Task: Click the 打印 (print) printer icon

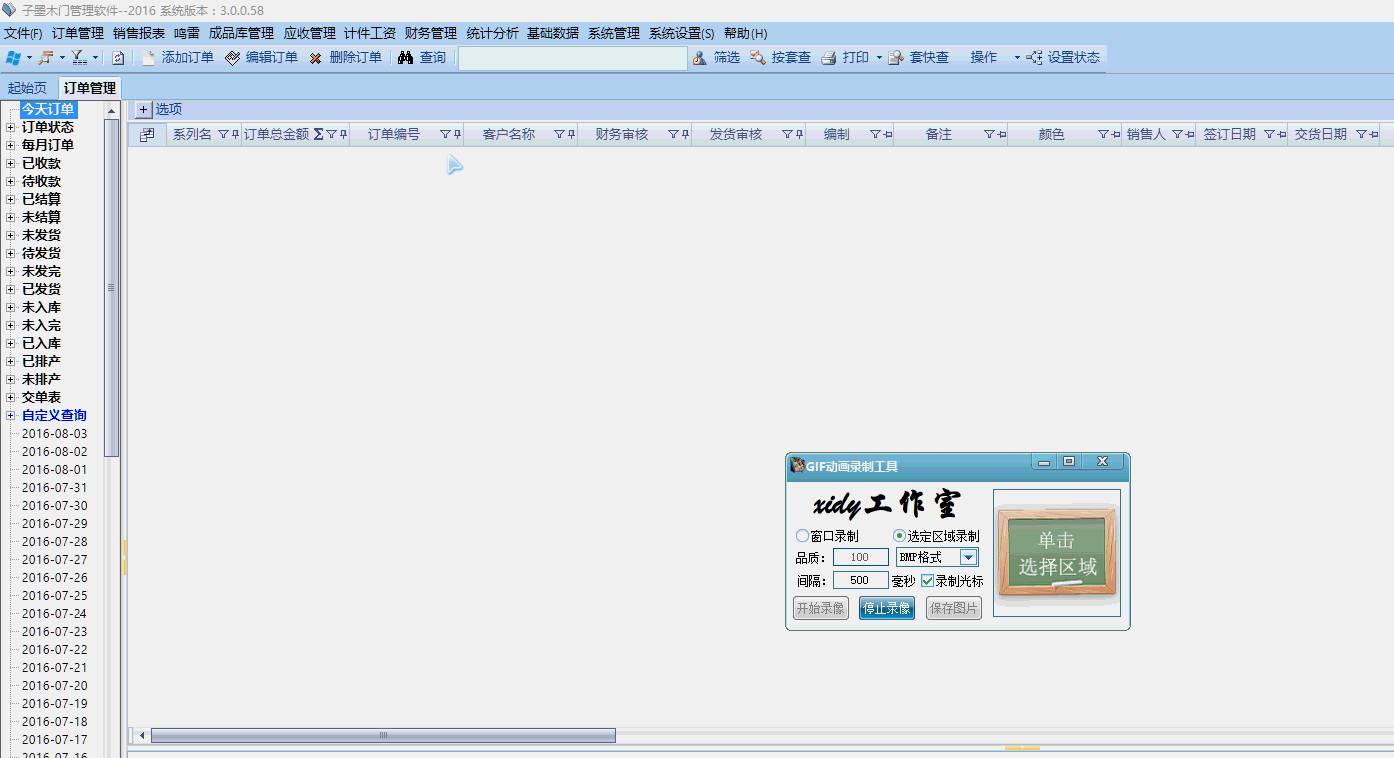Action: pos(829,58)
